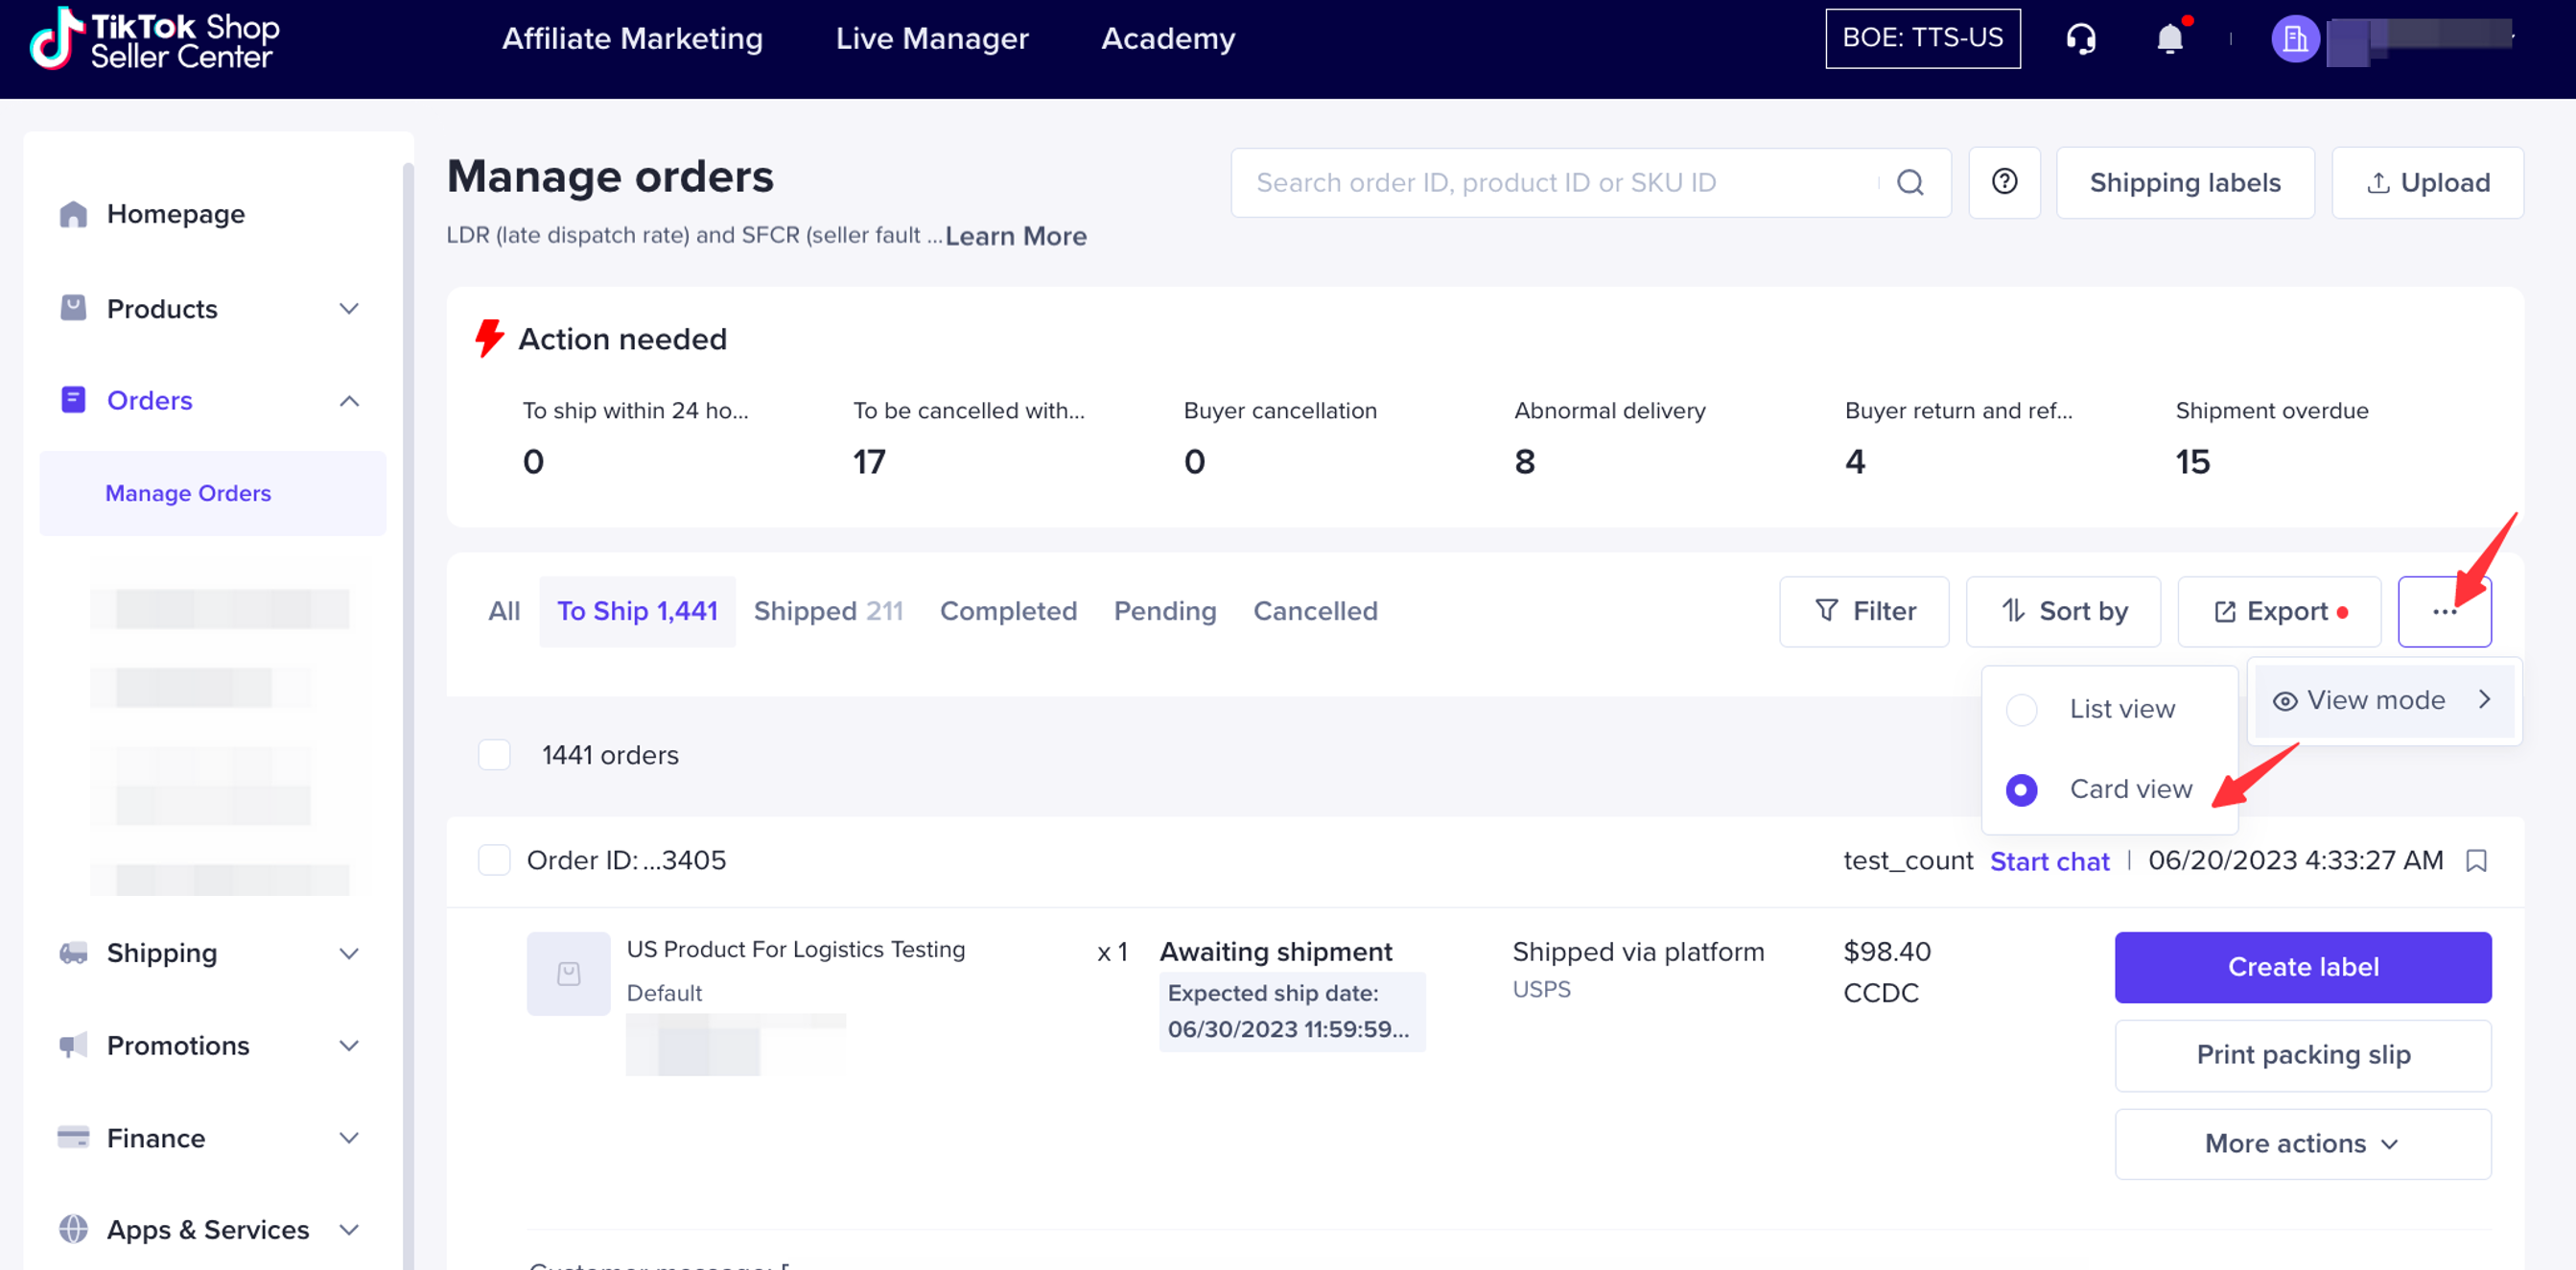
Task: Click the TikTok Shop Seller Center logo
Action: pos(155,40)
